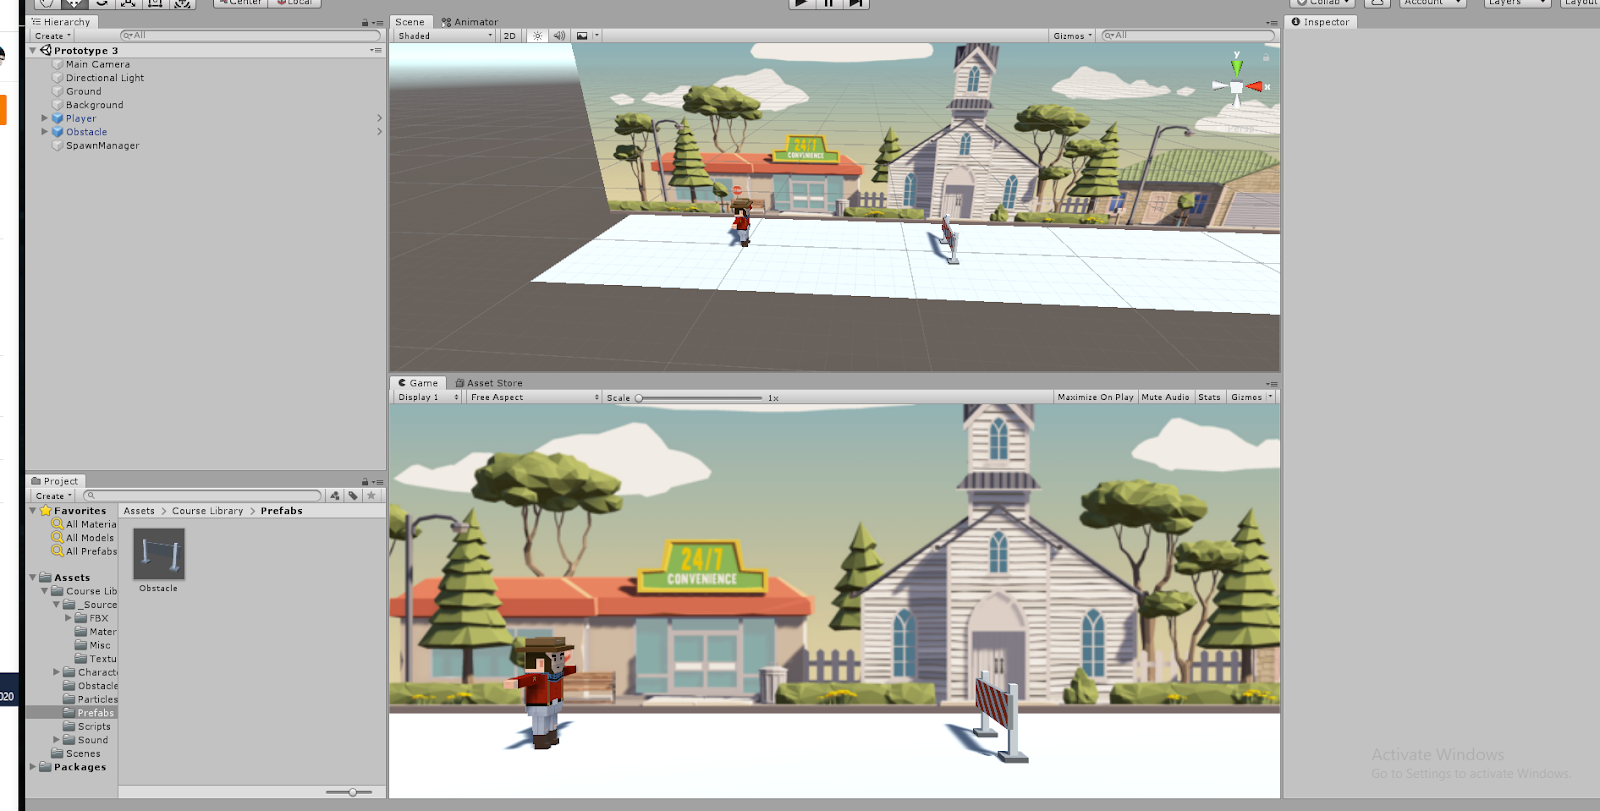Collapse Assets folder tree

(x=33, y=577)
